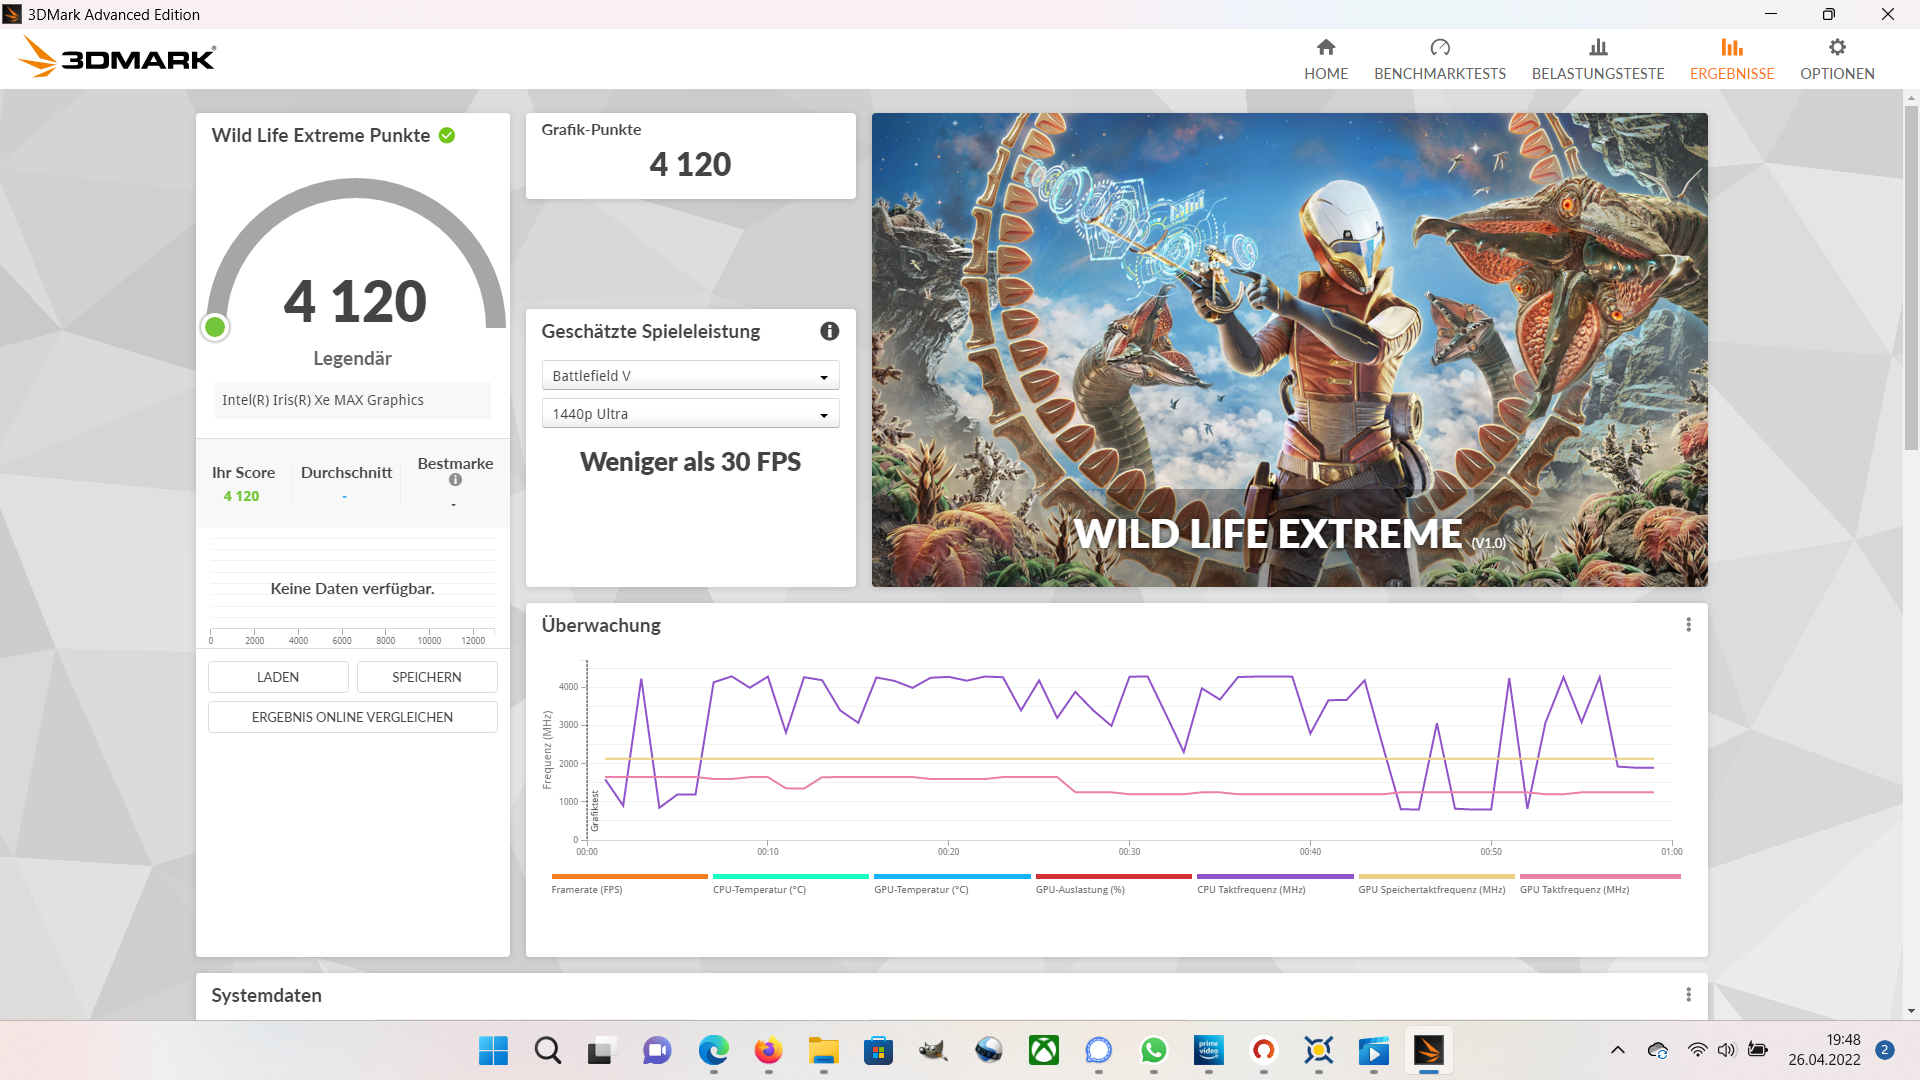
Task: Click info icon under Bestmarke
Action: (455, 480)
